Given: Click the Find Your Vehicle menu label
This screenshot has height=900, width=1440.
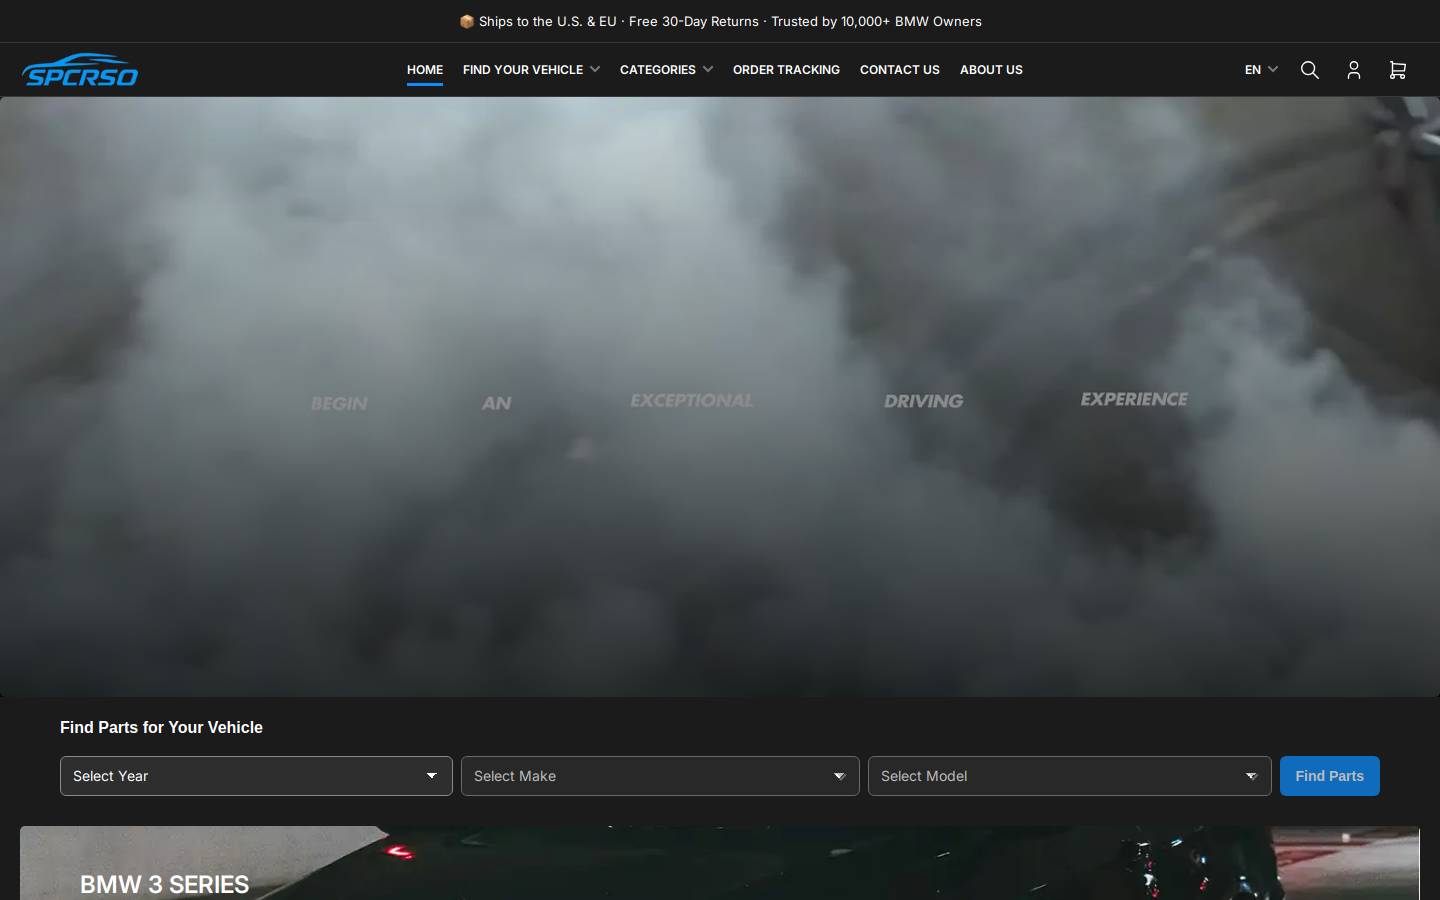Looking at the screenshot, I should [522, 70].
